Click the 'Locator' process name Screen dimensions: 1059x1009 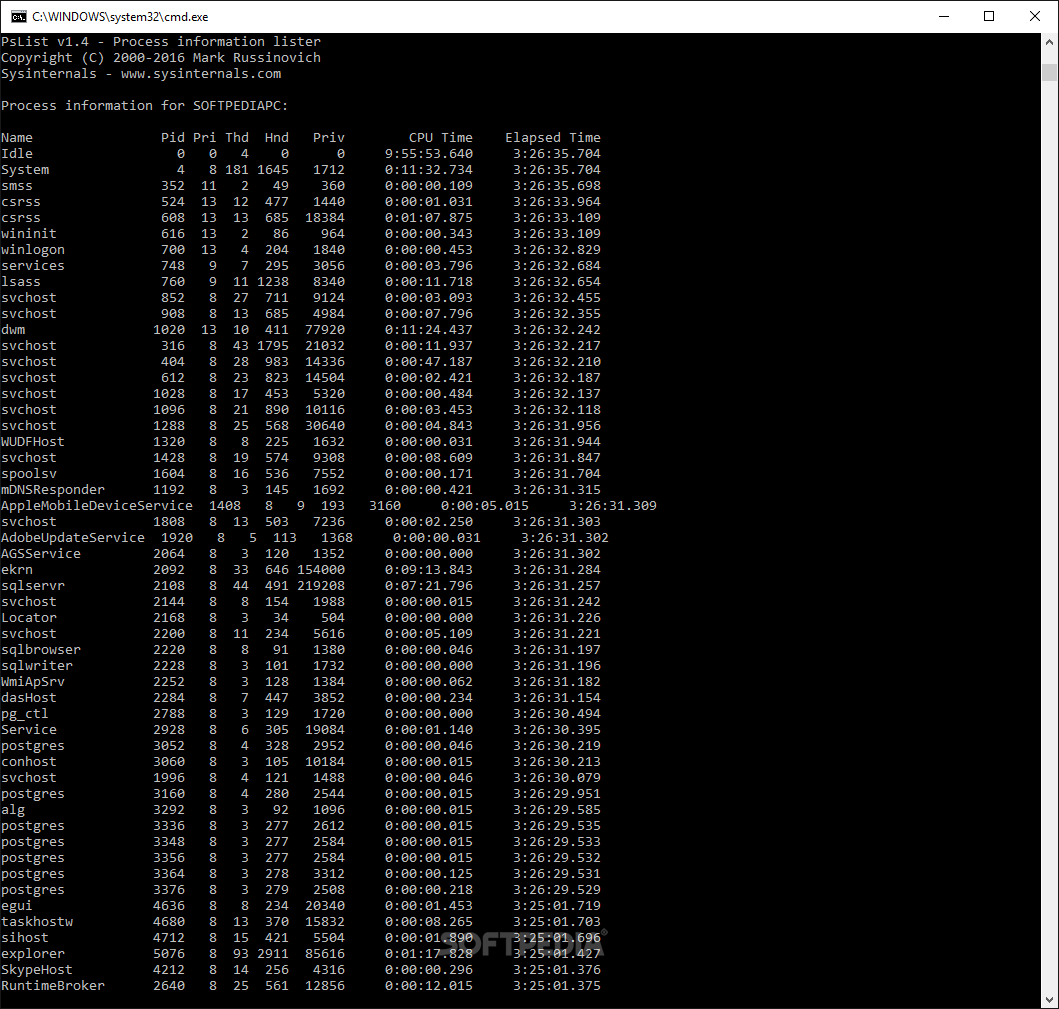click(x=29, y=618)
